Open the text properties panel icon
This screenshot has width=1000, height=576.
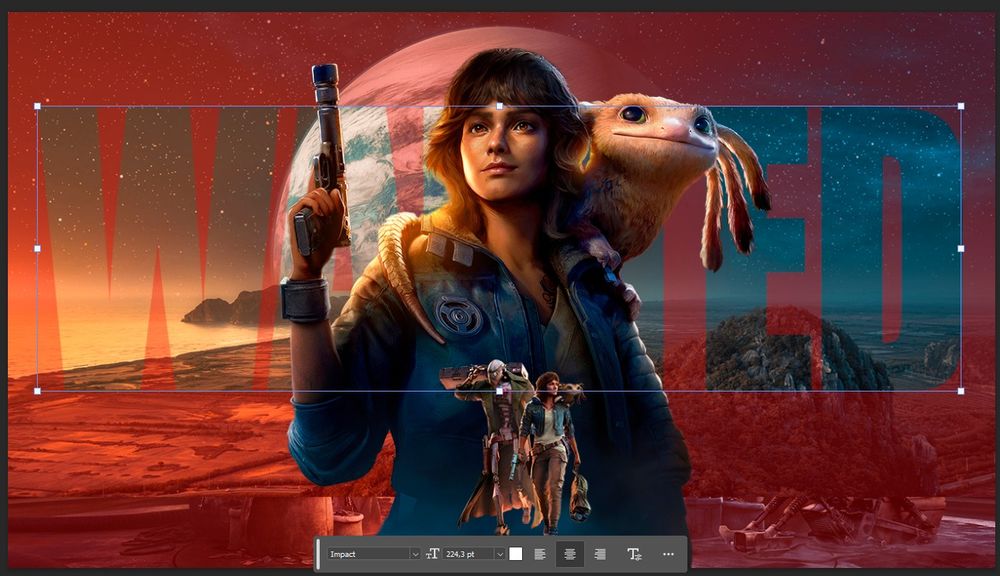(x=634, y=554)
